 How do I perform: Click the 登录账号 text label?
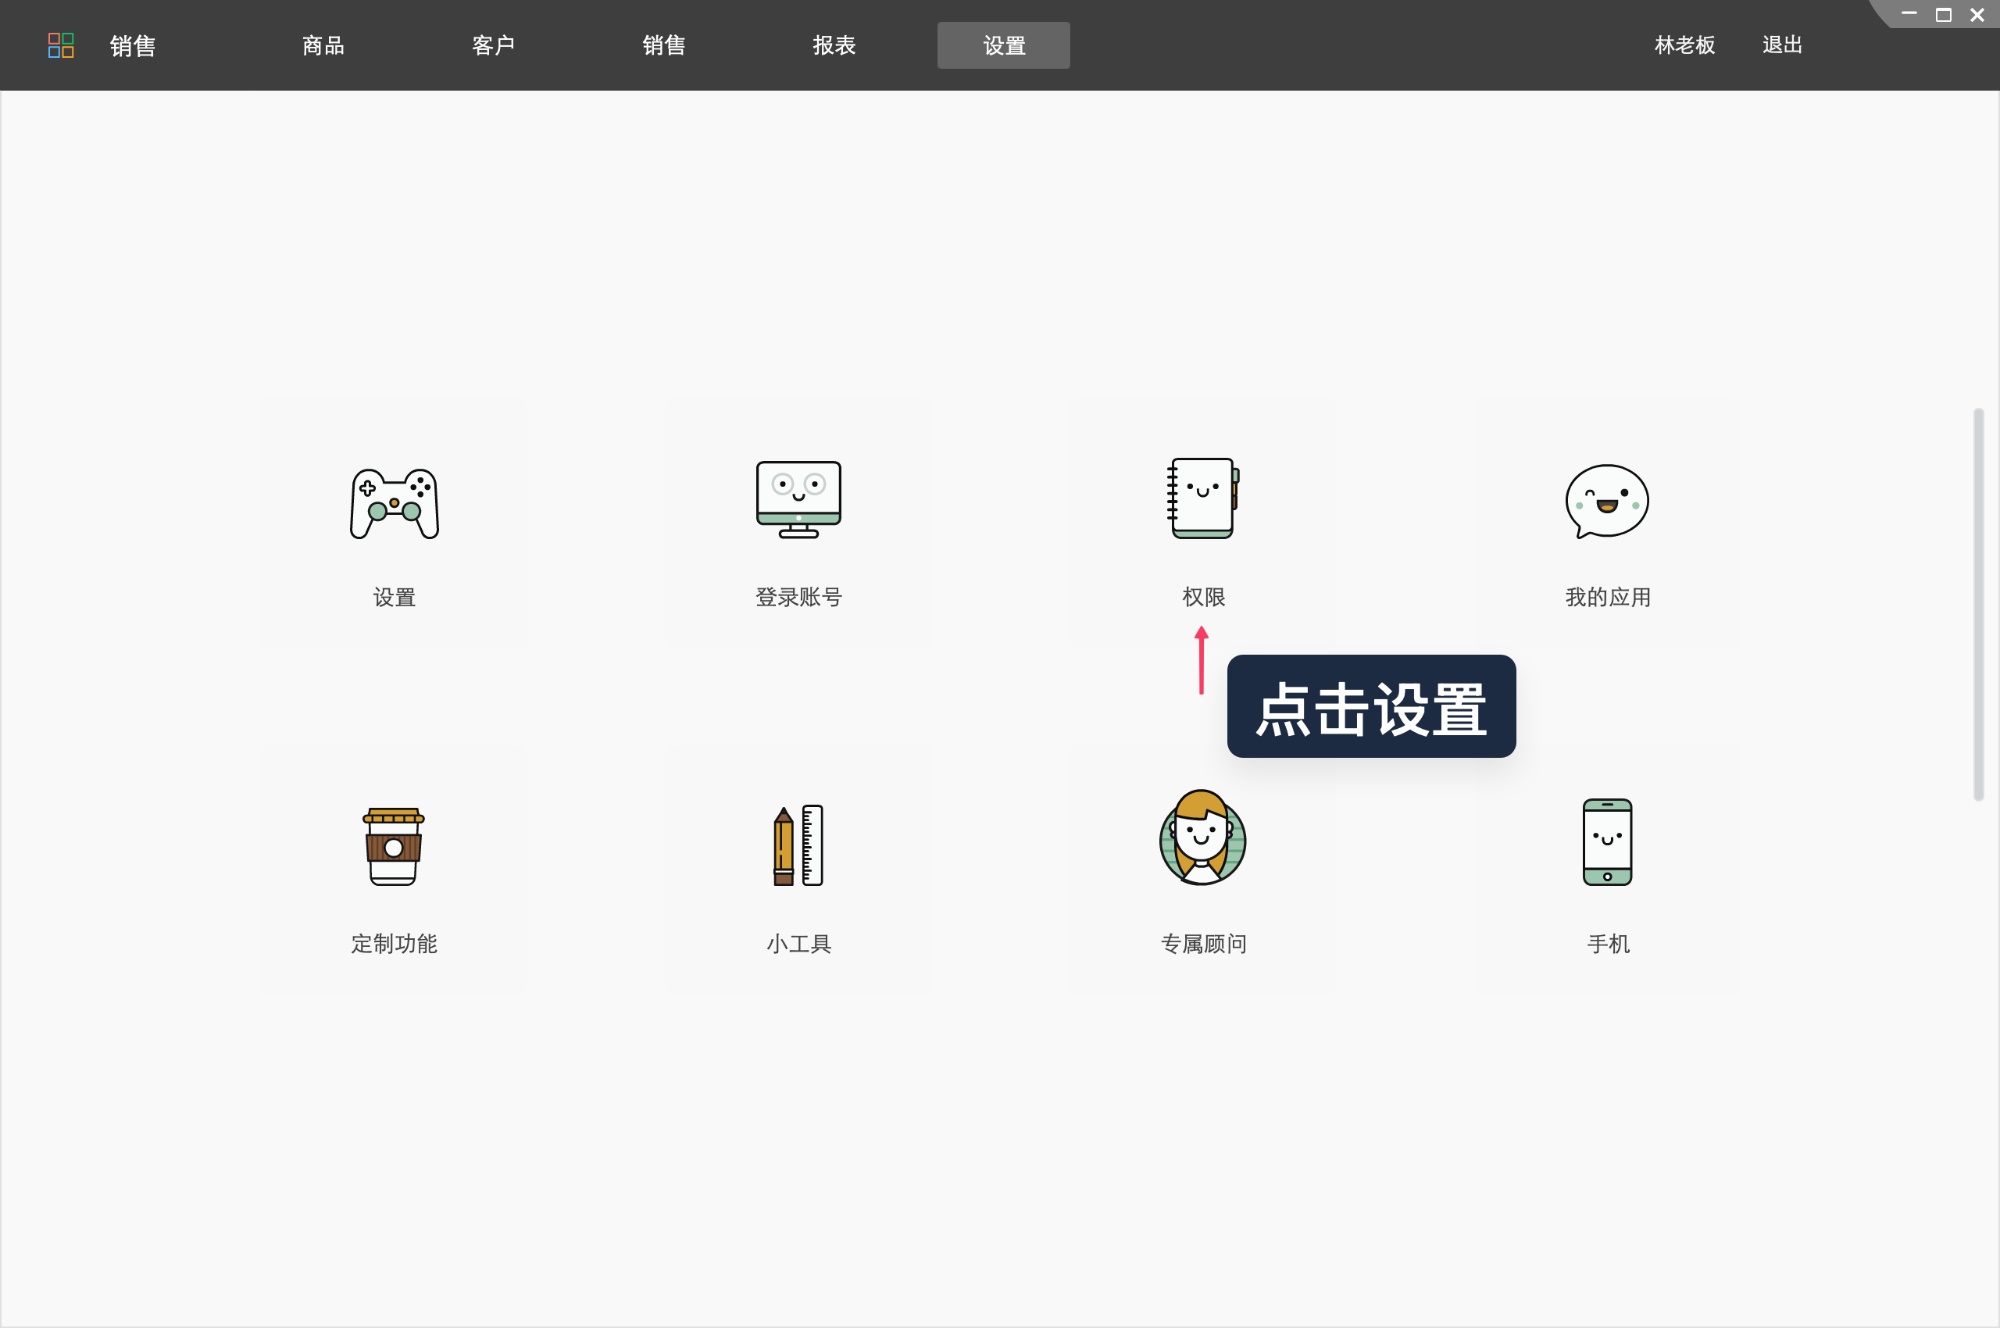click(798, 597)
